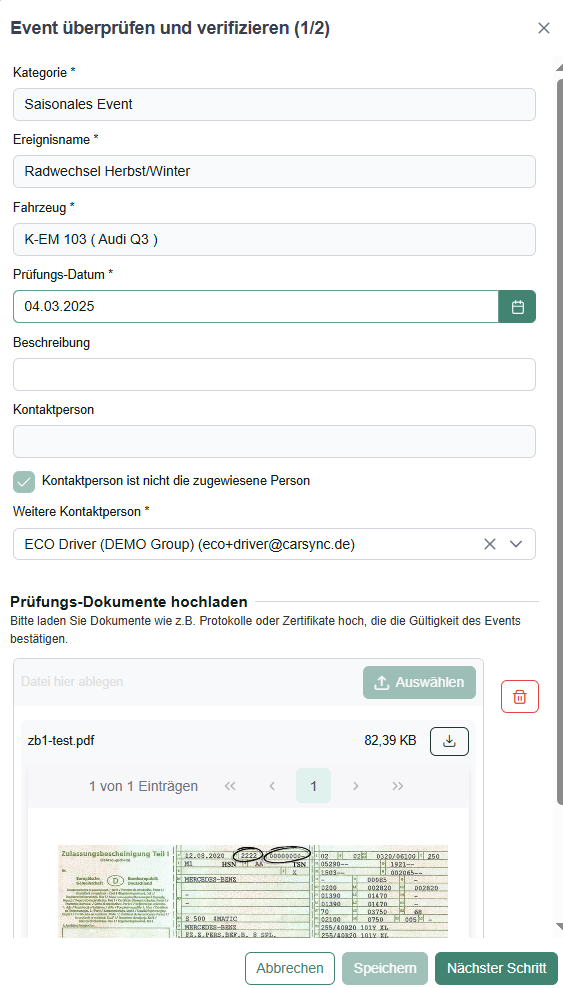This screenshot has height=988, width=563.
Task: Proceed with Nächster Schritt button
Action: coord(496,968)
